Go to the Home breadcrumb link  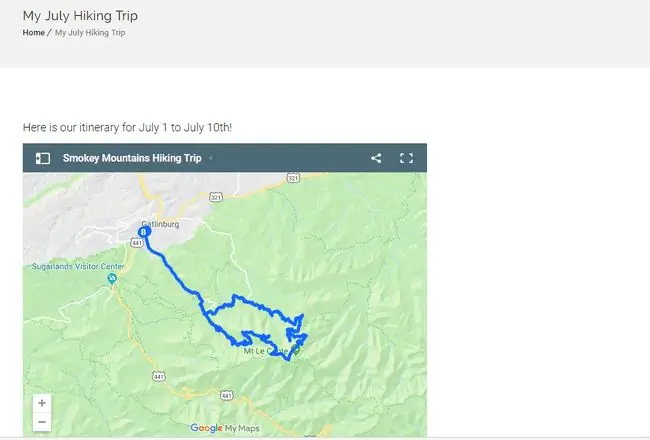click(x=34, y=32)
